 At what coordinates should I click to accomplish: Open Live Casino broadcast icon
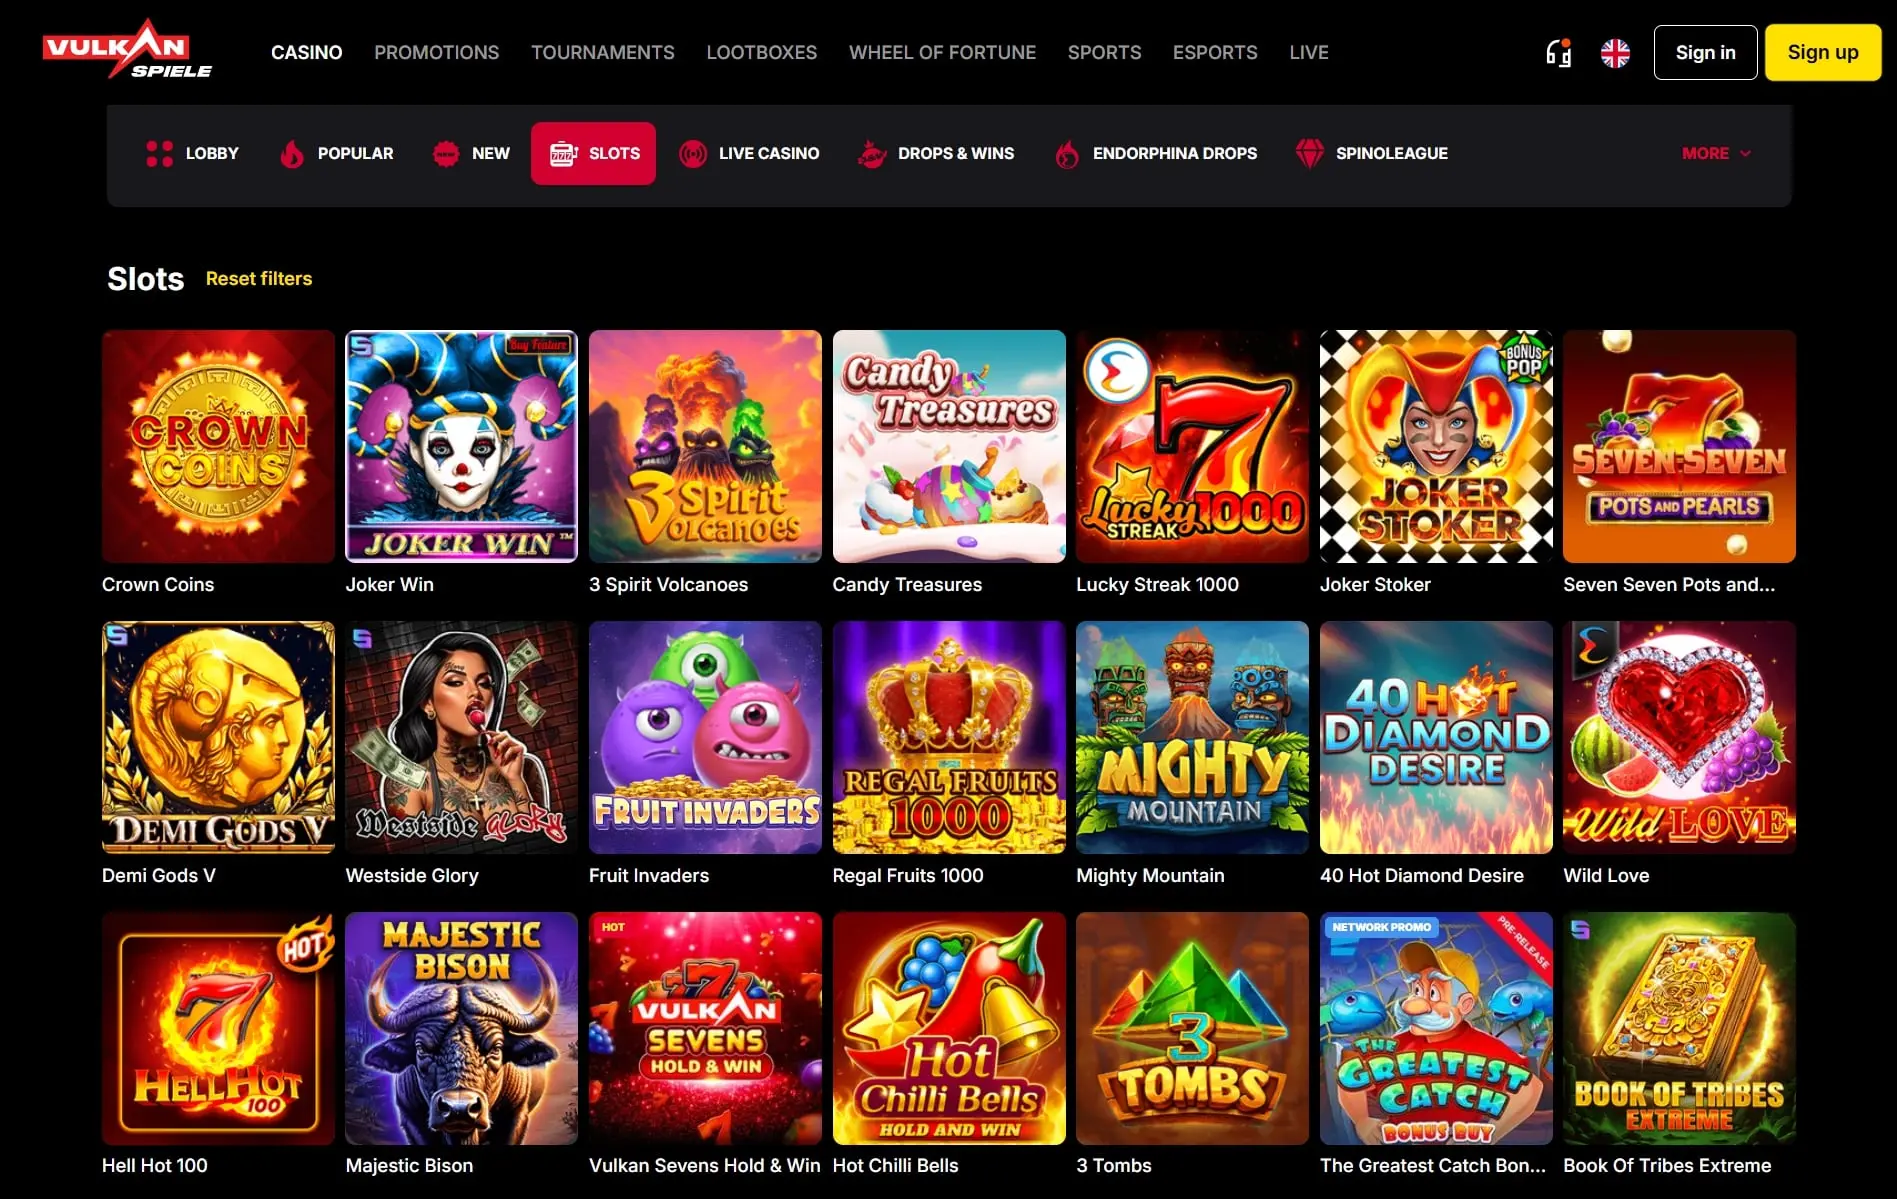692,153
